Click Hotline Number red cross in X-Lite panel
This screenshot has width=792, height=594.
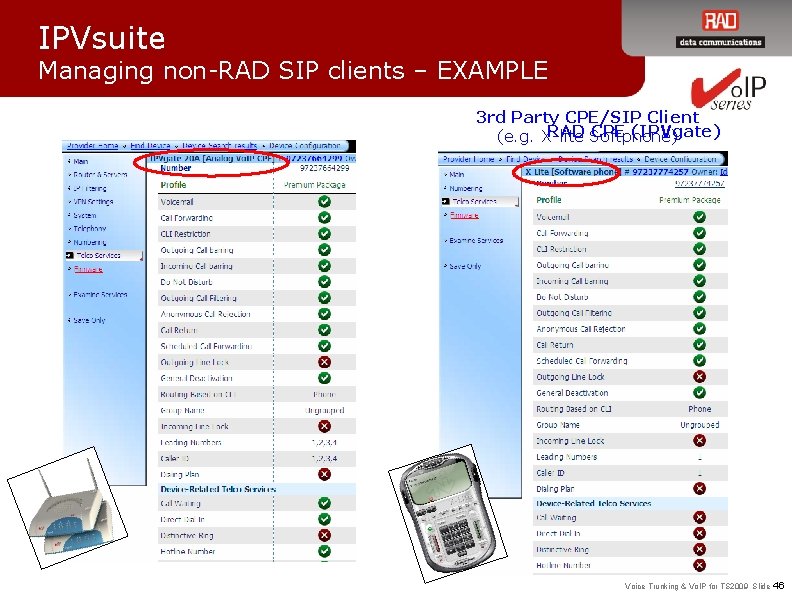[699, 565]
